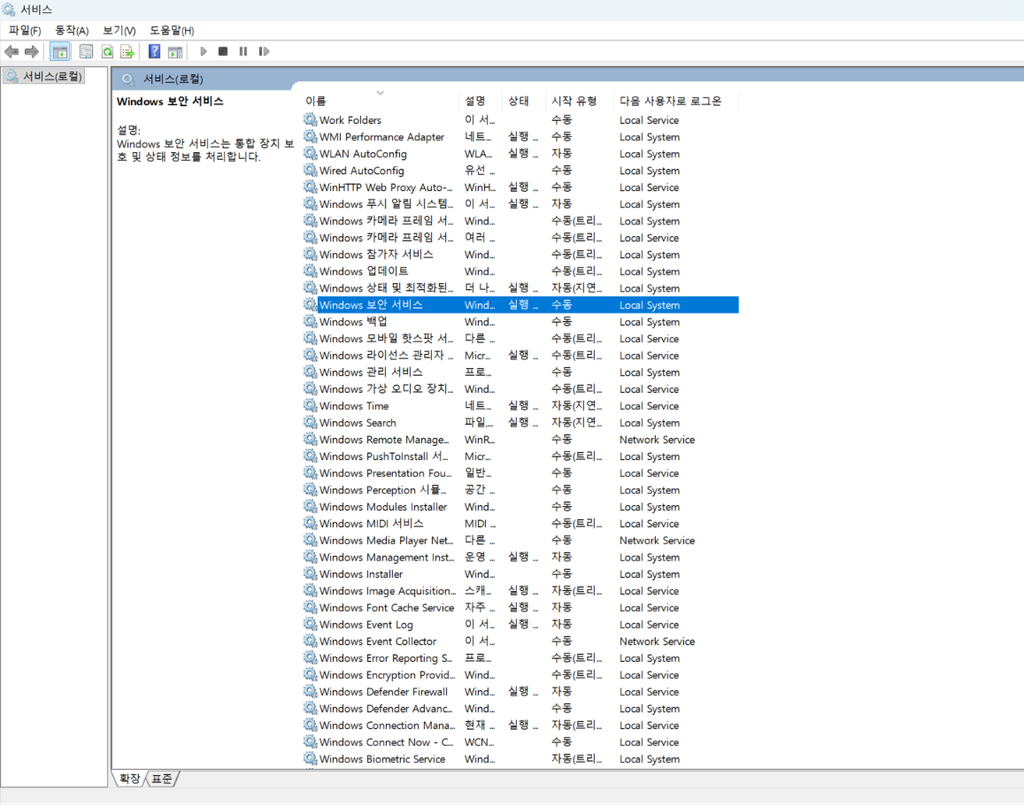Screen dimensions: 1024x805
Task: Open the 도움말(H) menu
Action: (172, 31)
